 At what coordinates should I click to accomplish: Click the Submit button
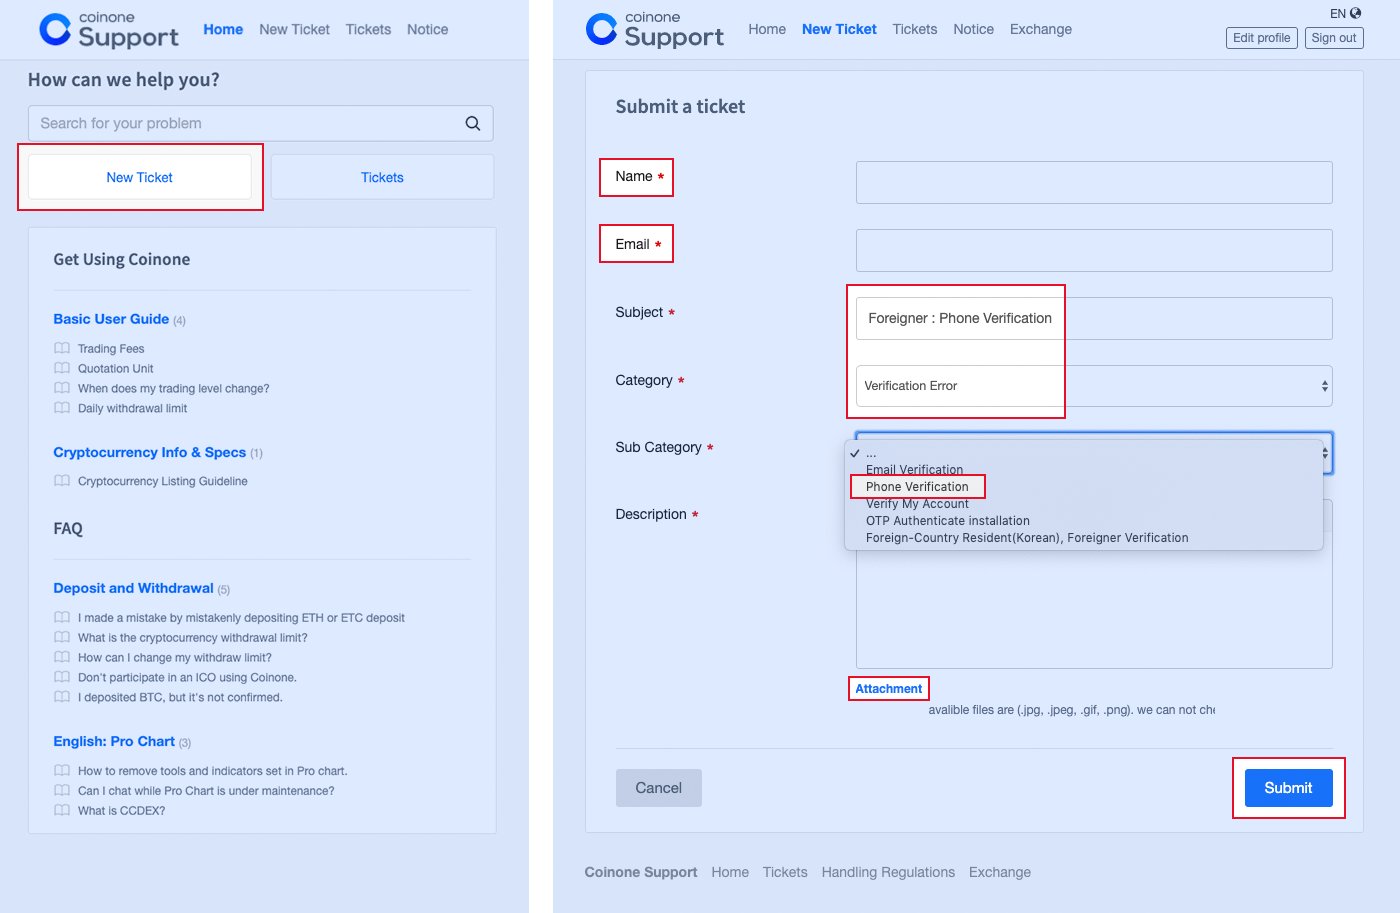[1288, 788]
